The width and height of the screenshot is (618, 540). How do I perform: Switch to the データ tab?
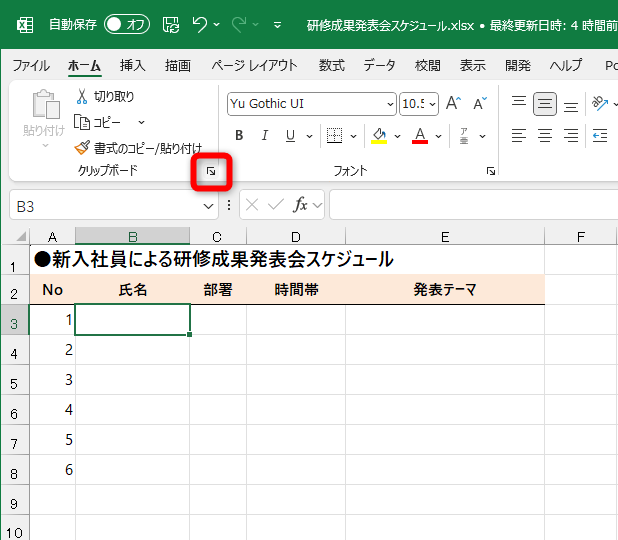[x=379, y=65]
